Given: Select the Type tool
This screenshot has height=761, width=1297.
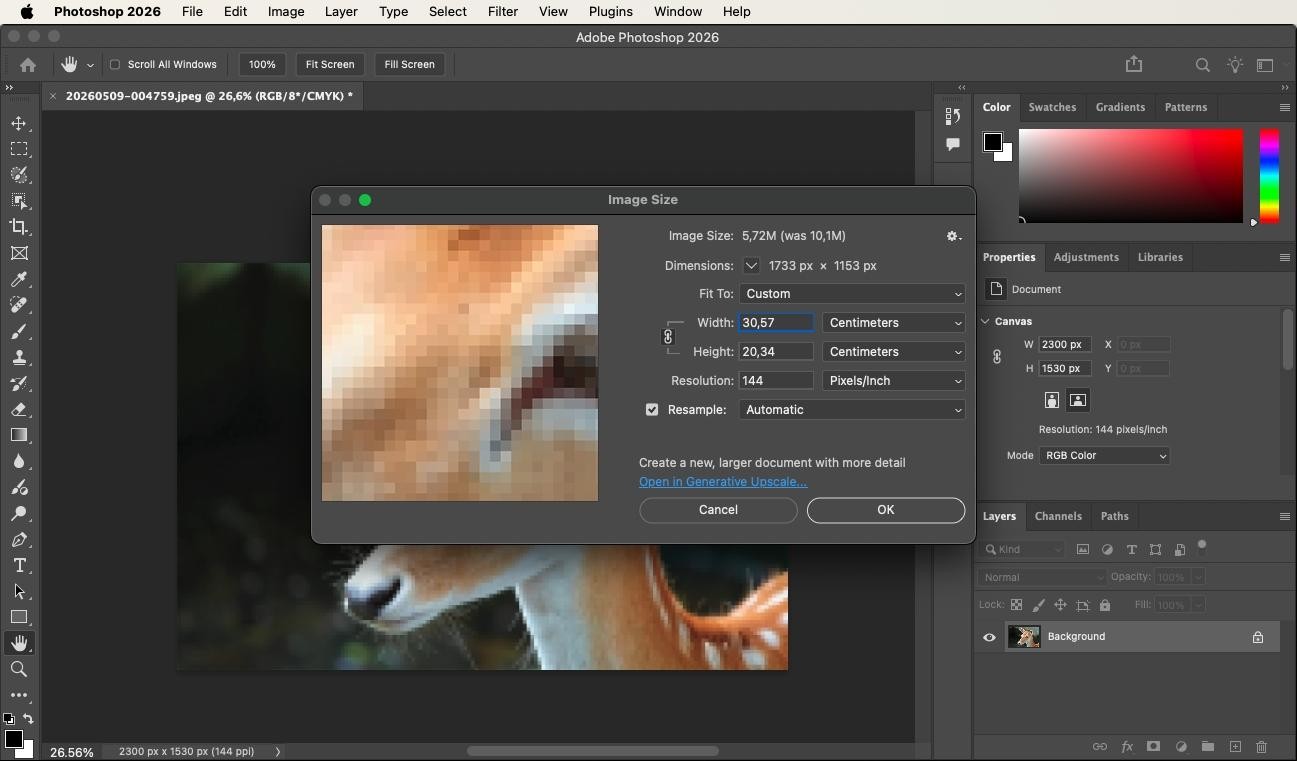Looking at the screenshot, I should 19,565.
